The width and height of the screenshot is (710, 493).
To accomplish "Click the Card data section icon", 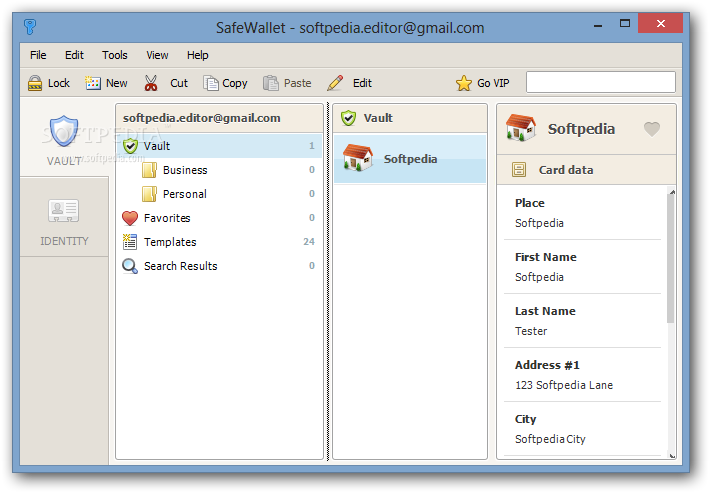I will pyautogui.click(x=519, y=170).
